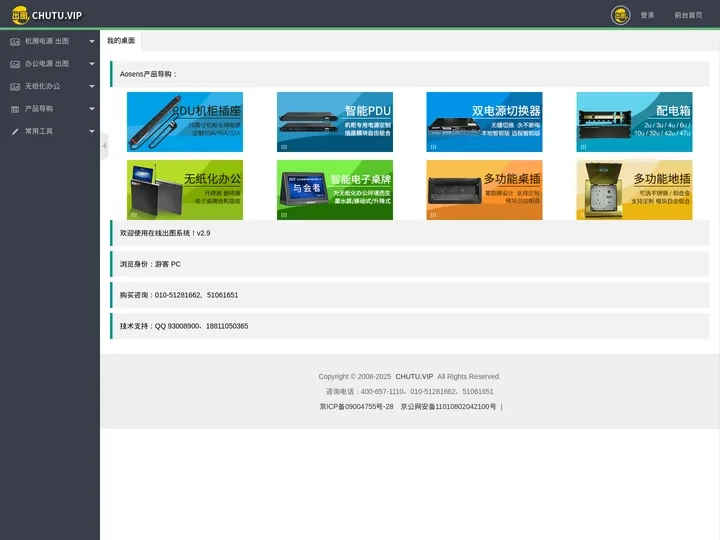Open the 常用工具 menu item
Screen dimensions: 720x540
click(50, 131)
